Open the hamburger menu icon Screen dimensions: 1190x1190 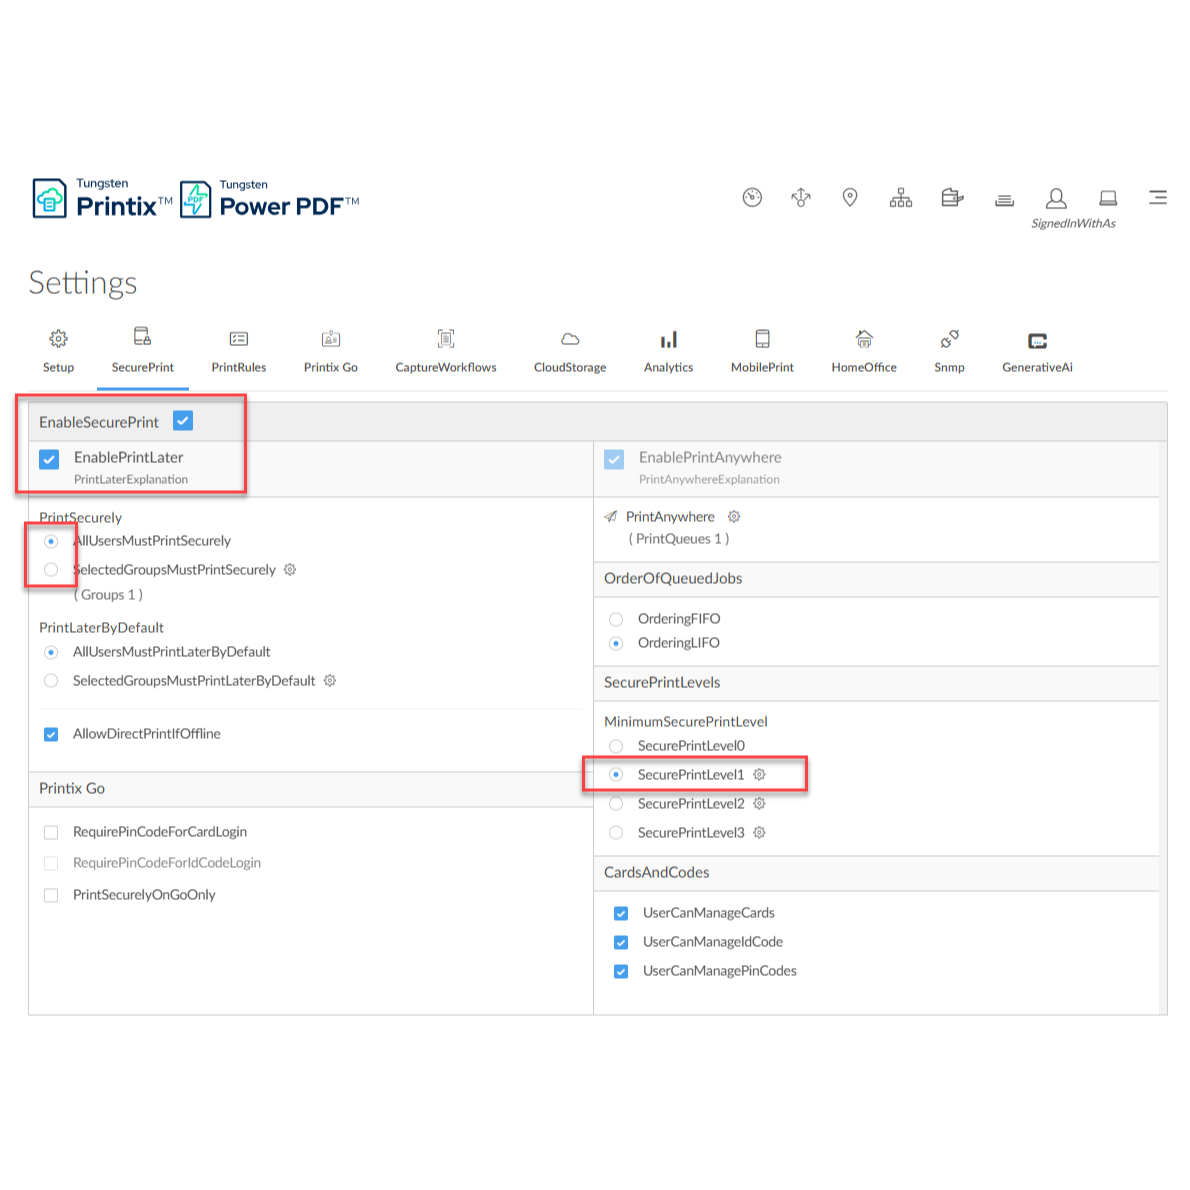(1157, 198)
